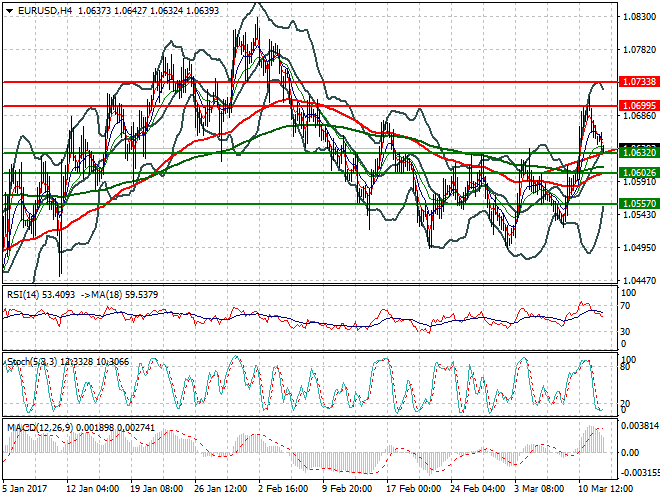
Task: Select the green 1.06026 support price label
Action: point(639,173)
